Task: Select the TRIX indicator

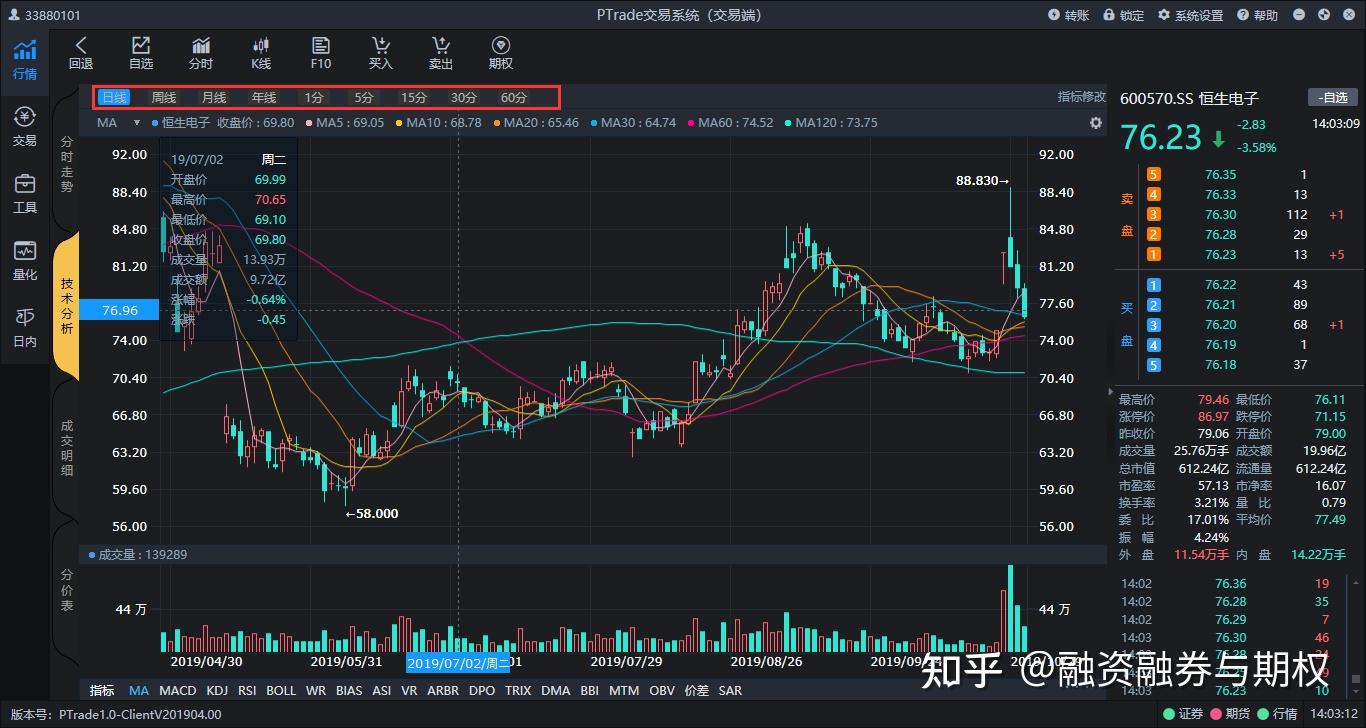Action: [518, 690]
